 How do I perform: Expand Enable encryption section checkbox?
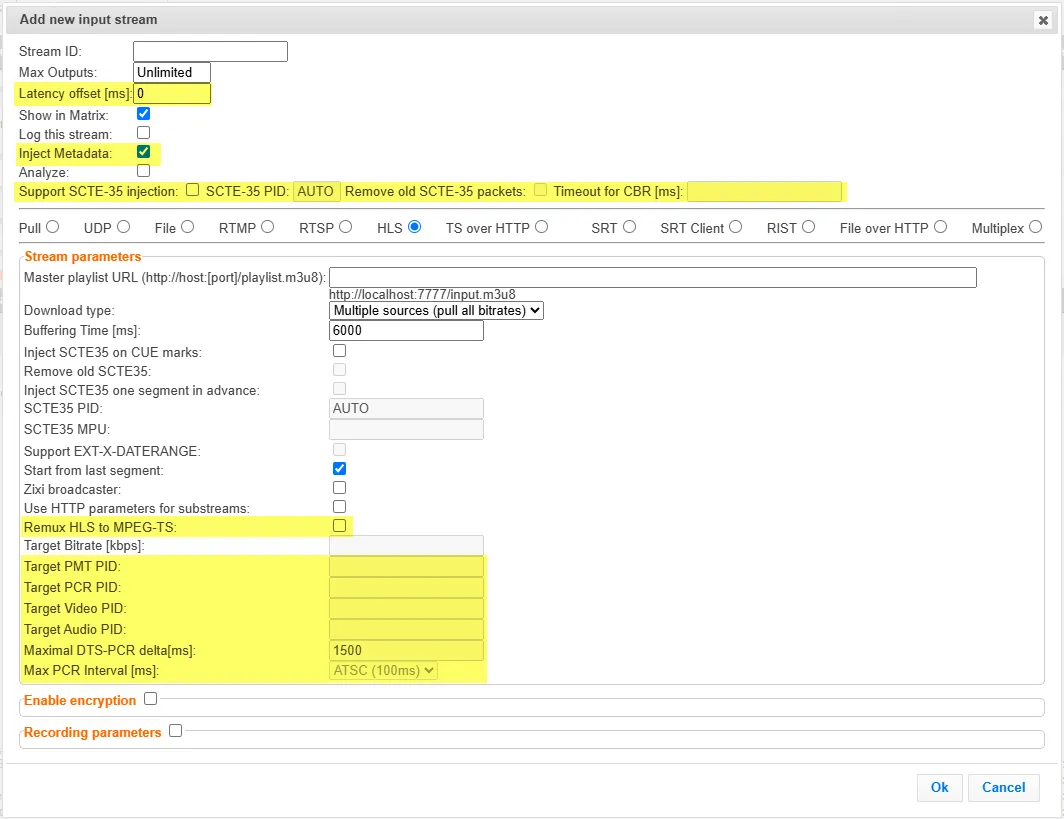pyautogui.click(x=151, y=699)
